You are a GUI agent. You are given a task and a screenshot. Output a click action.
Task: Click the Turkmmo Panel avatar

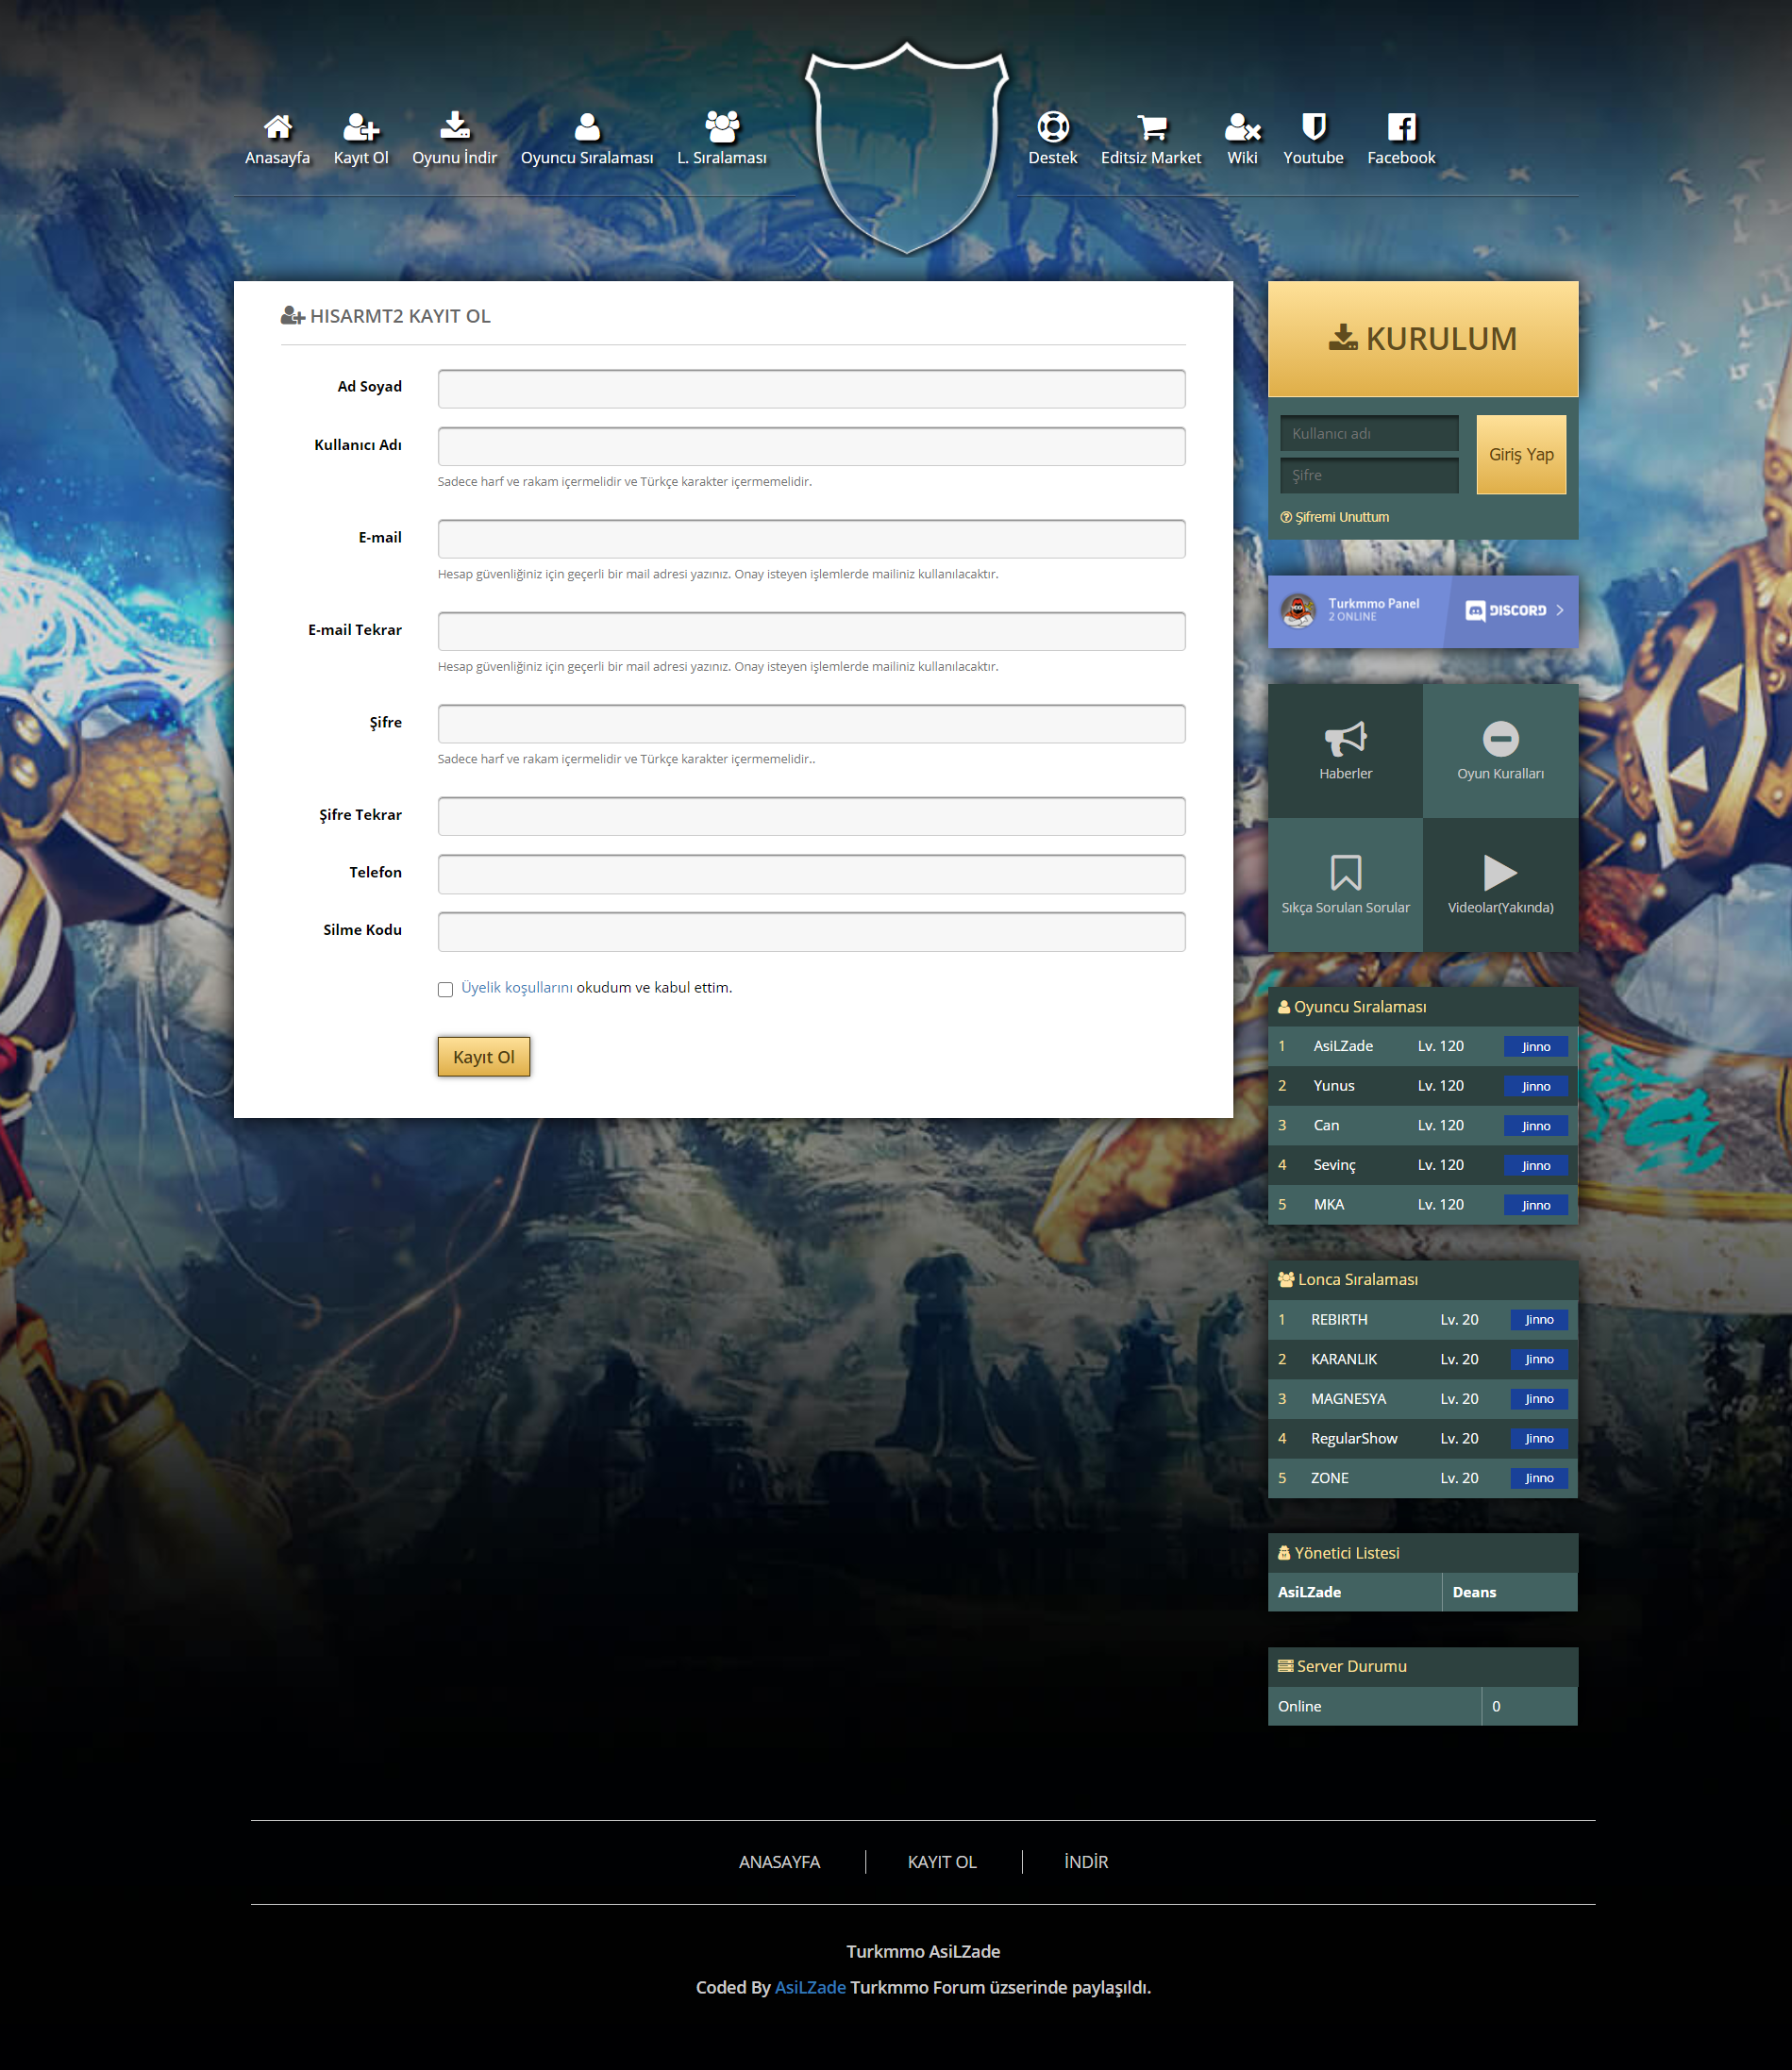coord(1298,610)
